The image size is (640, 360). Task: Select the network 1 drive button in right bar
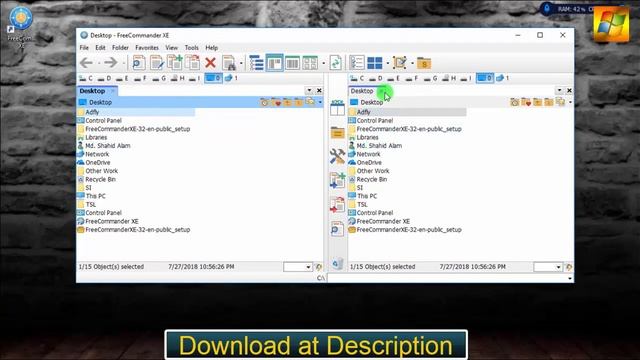(x=503, y=78)
